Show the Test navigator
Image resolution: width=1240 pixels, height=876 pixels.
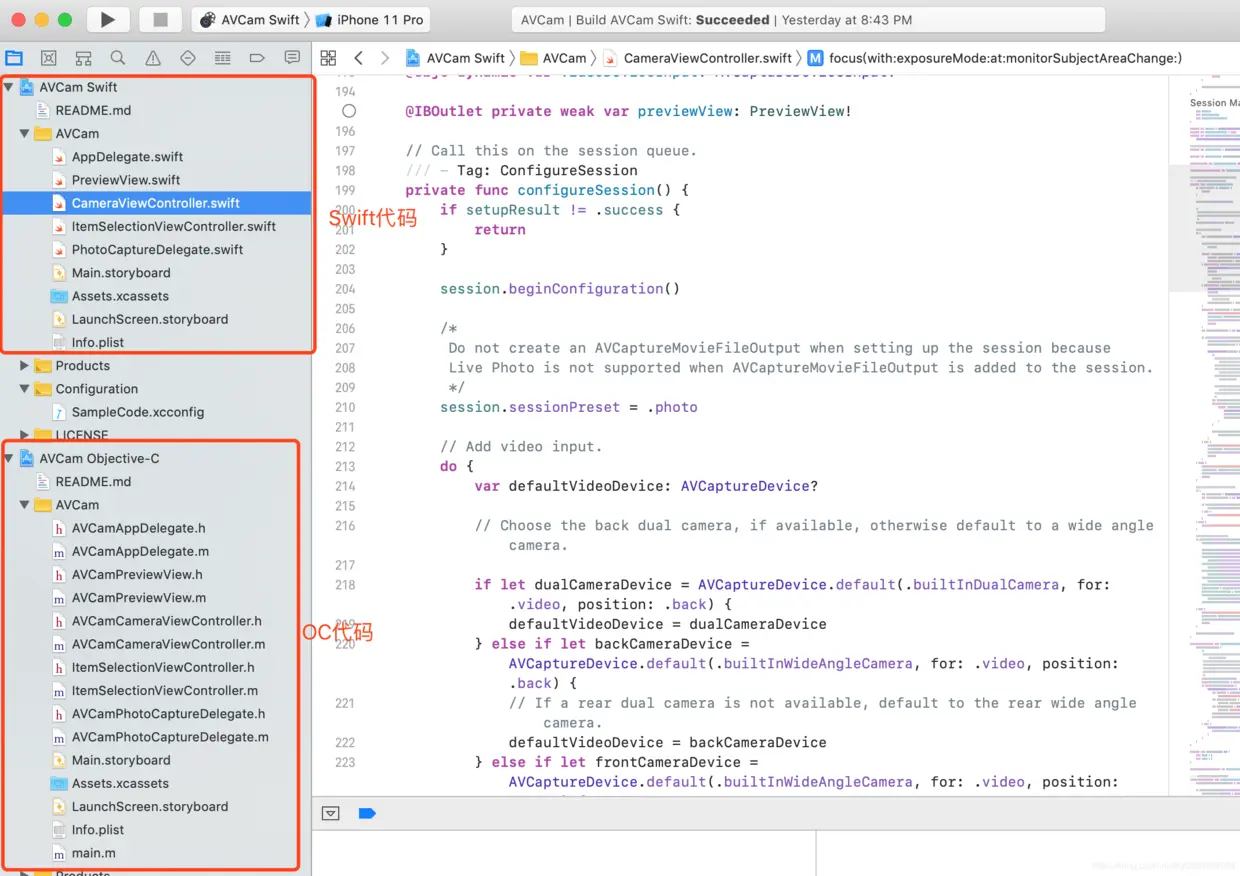click(x=188, y=58)
